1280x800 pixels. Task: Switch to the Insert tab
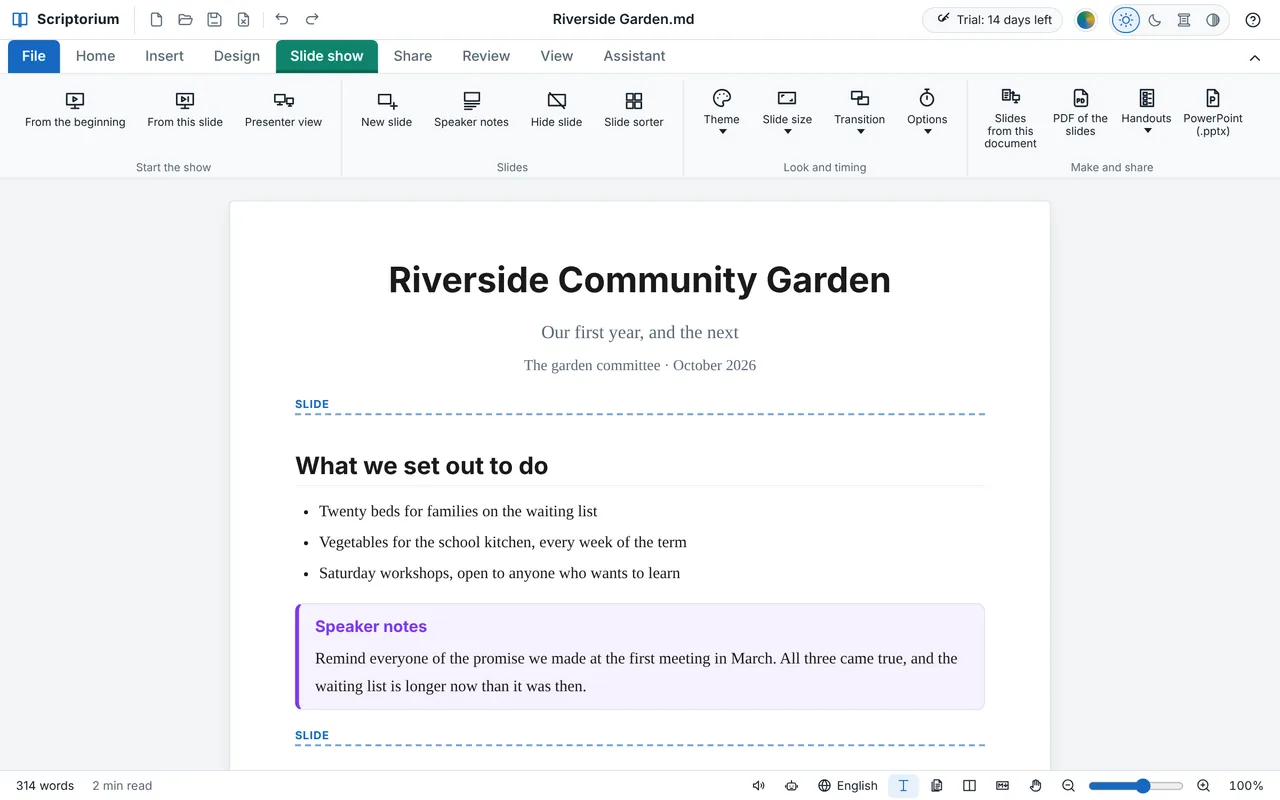(164, 56)
